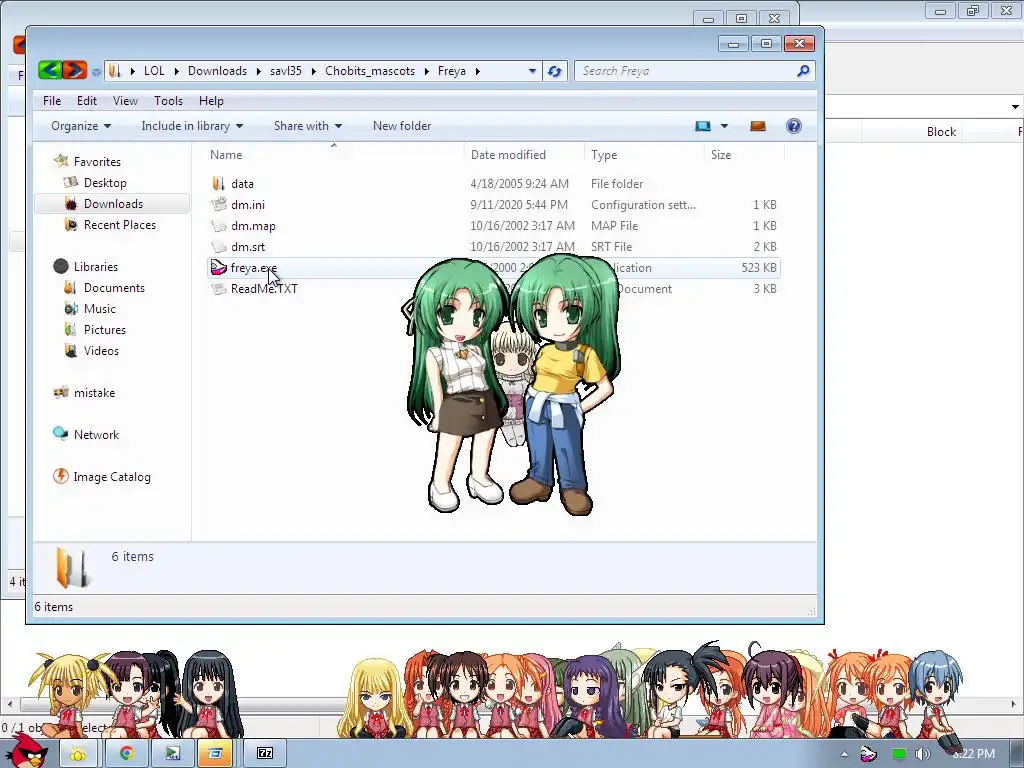This screenshot has height=768, width=1024.
Task: Open the Edit menu
Action: [87, 101]
